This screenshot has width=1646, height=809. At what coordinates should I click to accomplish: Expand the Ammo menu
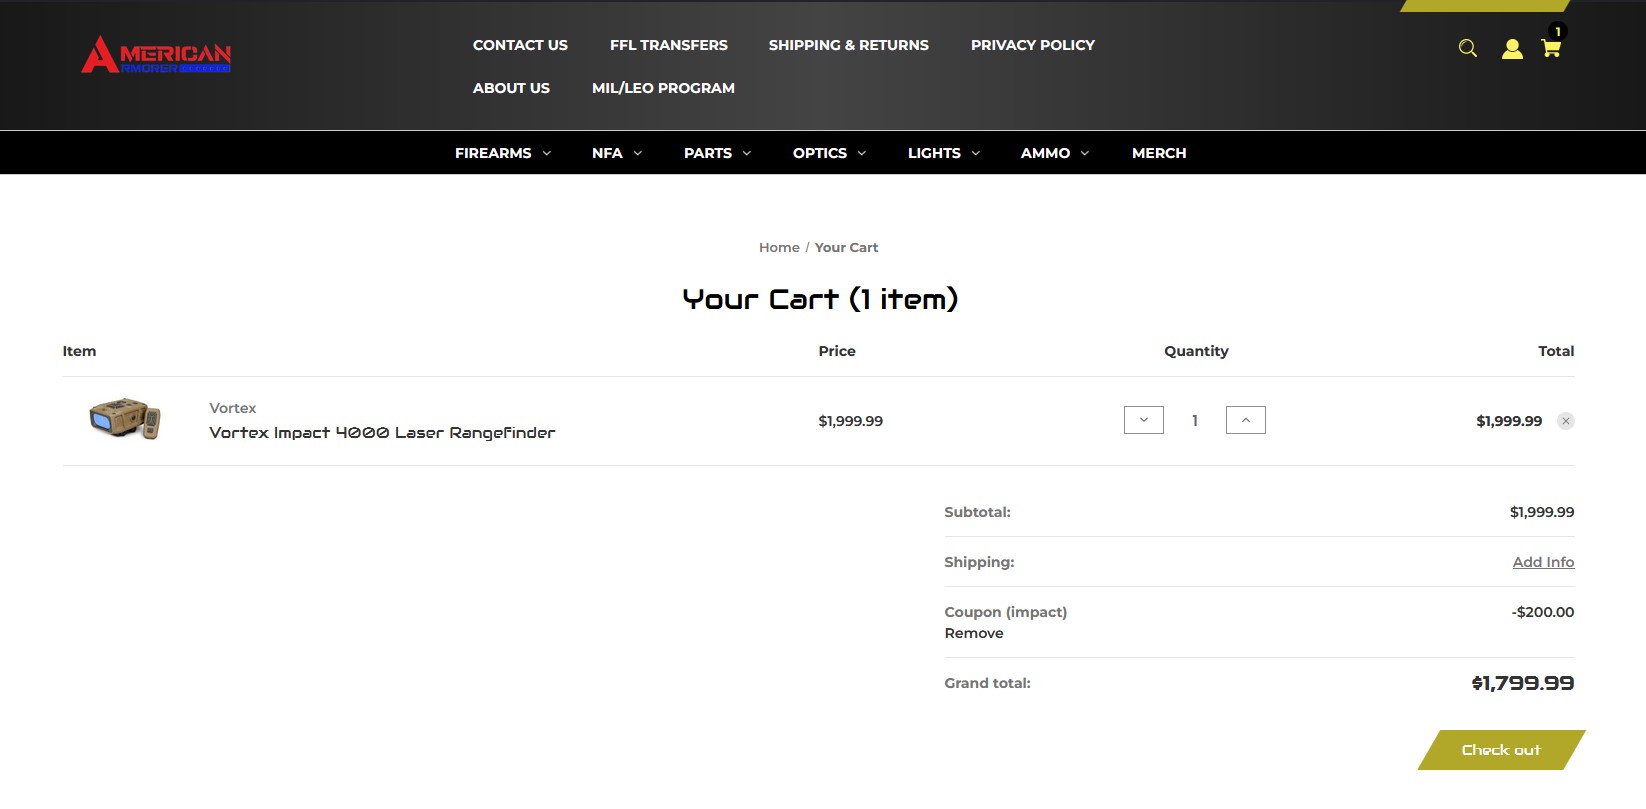(x=1055, y=153)
